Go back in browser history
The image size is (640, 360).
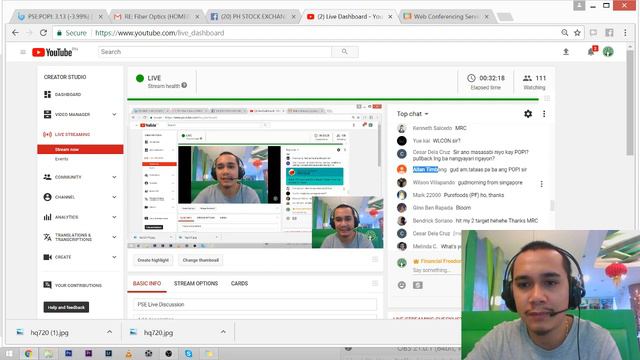[15, 33]
